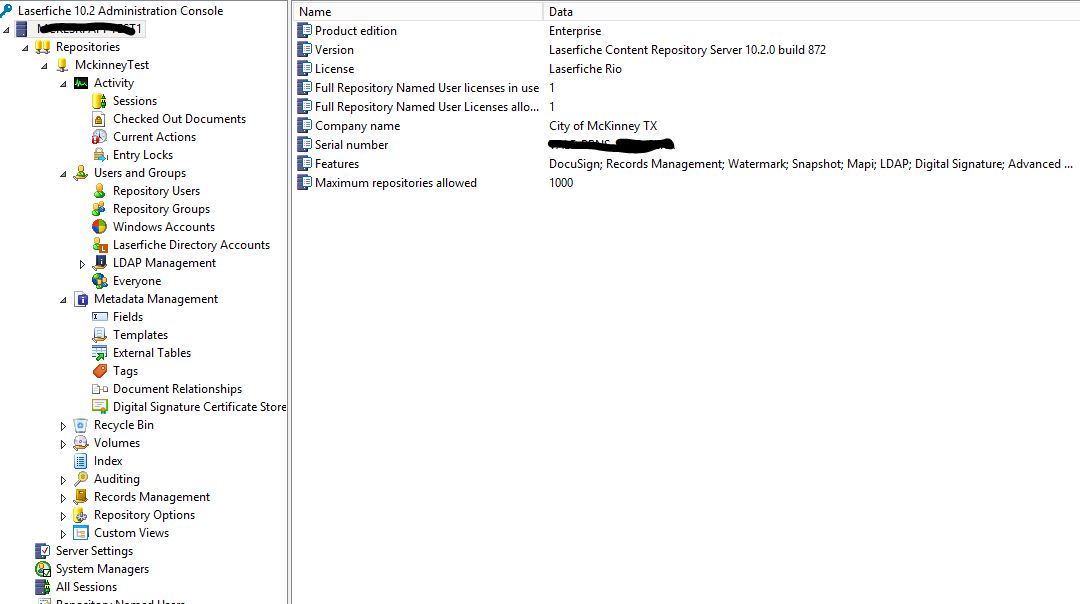
Task: Click the 'Laserfiche Content Repository Server 10.2.0 build 872' value
Action: (x=687, y=50)
